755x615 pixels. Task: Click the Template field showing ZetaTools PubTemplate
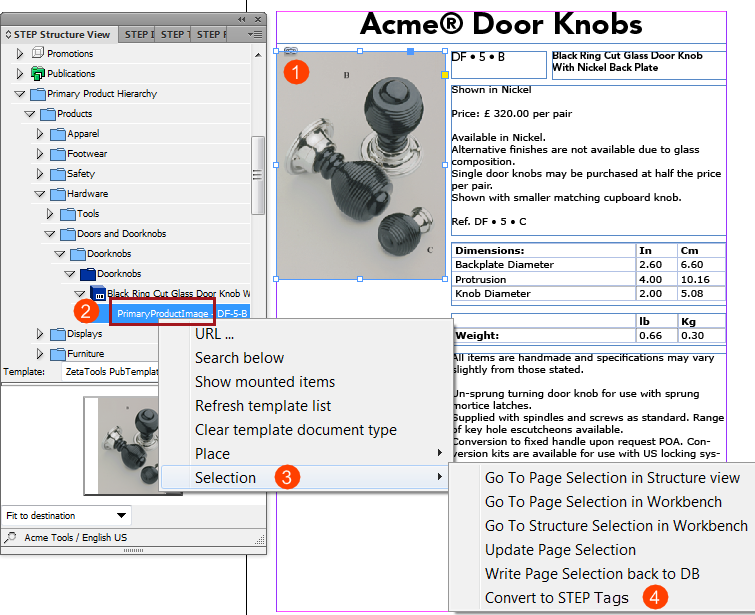tap(111, 372)
